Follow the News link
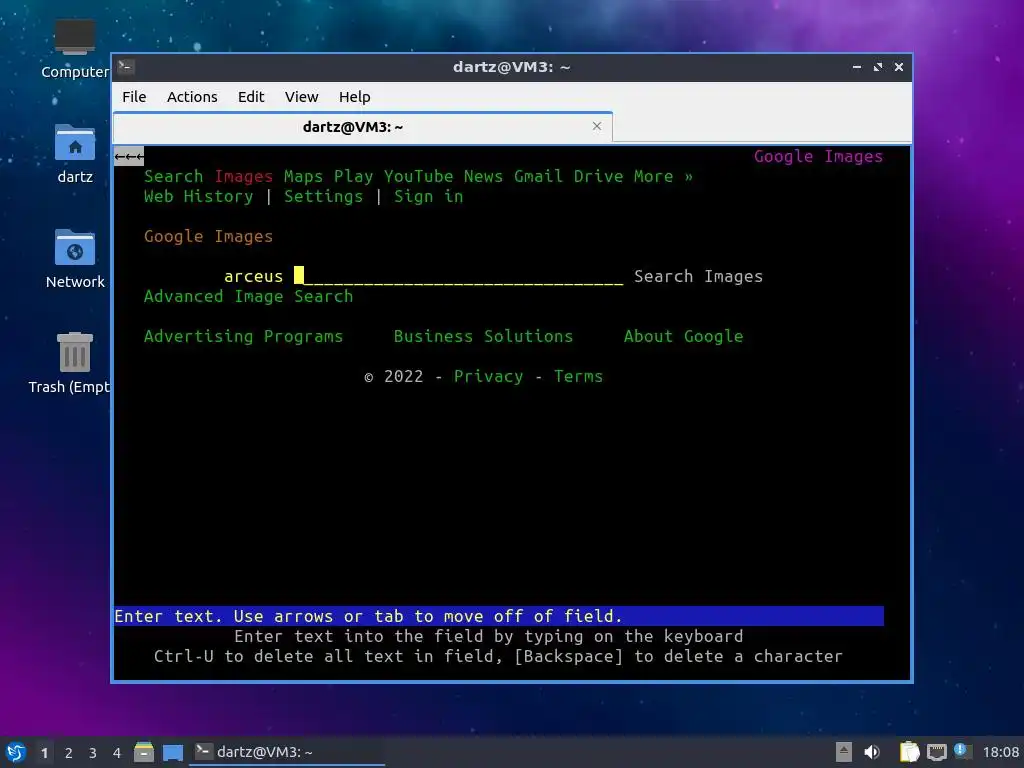Viewport: 1024px width, 768px height. (x=483, y=176)
